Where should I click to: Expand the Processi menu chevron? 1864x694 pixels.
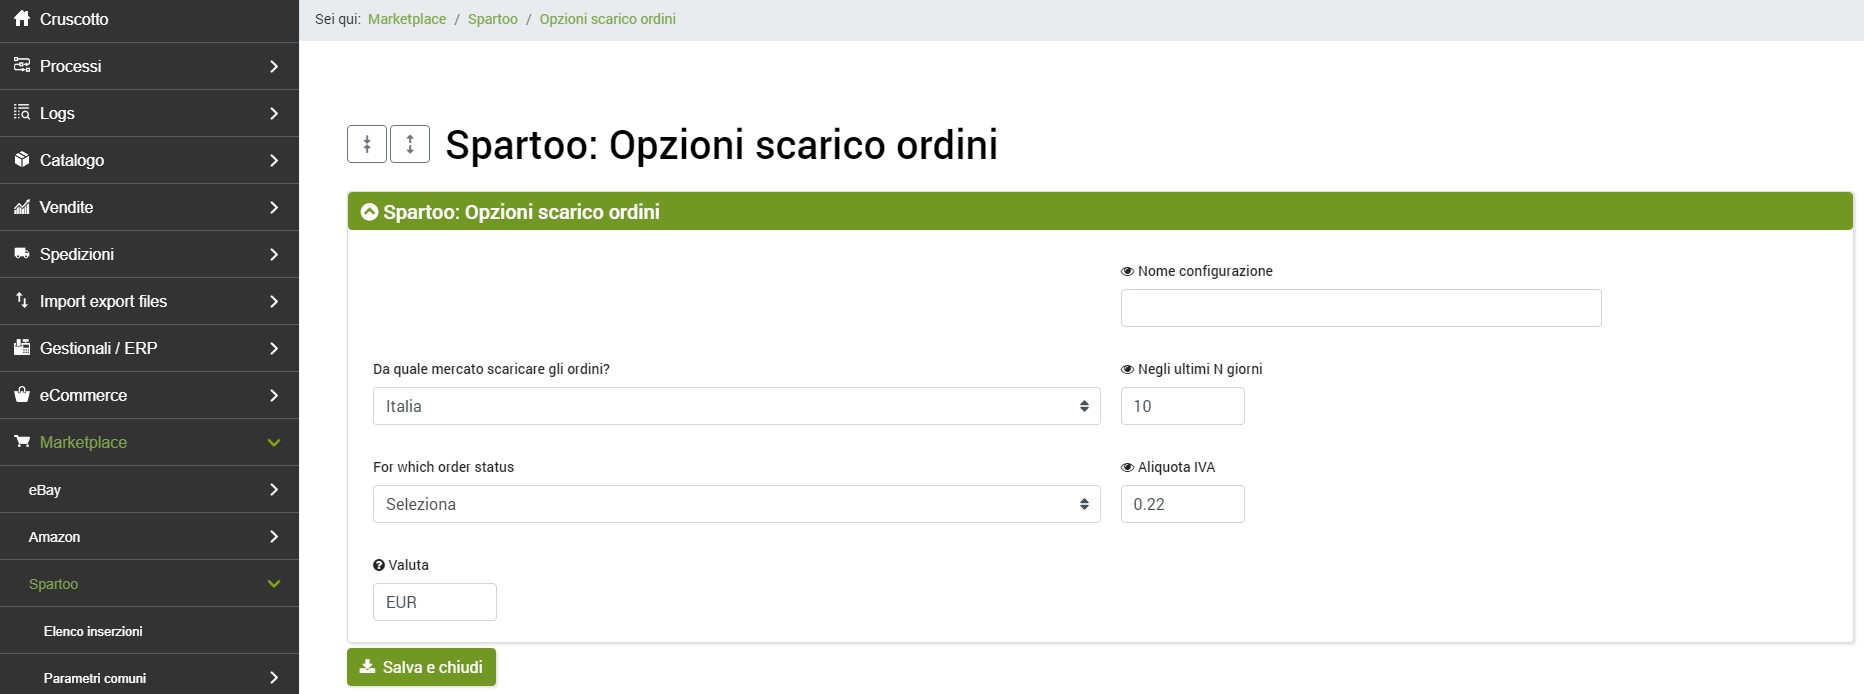274,66
